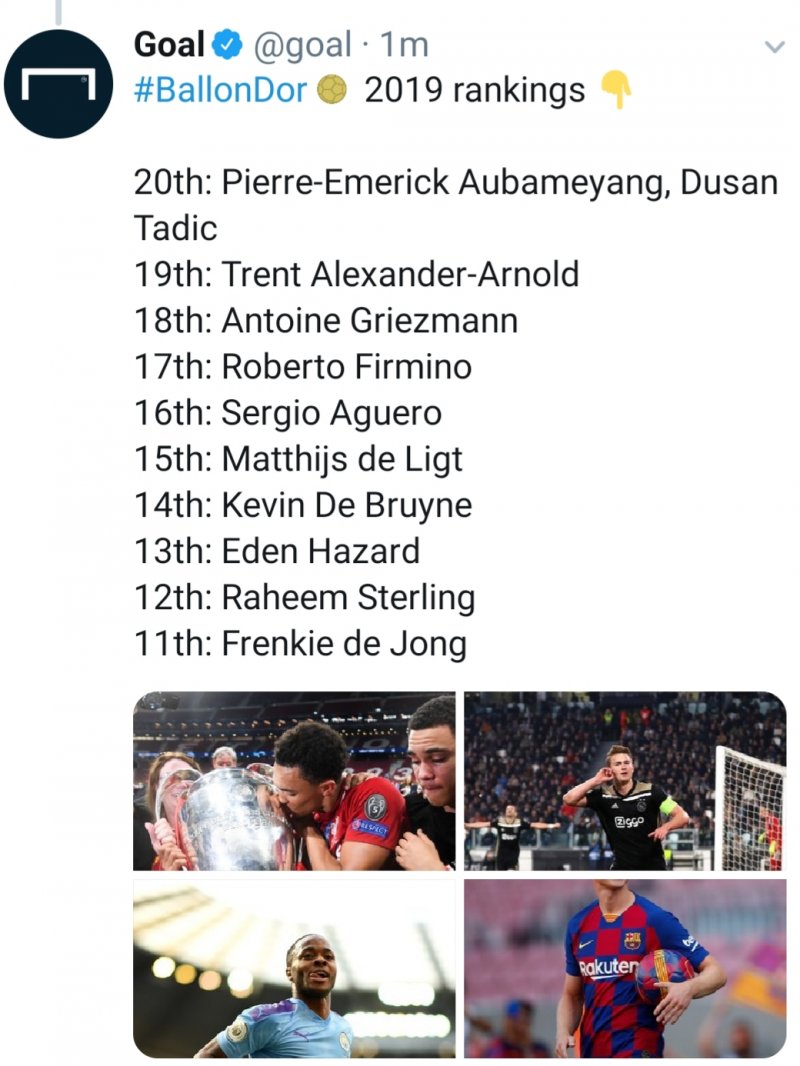This screenshot has width=800, height=1066.
Task: Click the Goal account name
Action: pos(169,45)
